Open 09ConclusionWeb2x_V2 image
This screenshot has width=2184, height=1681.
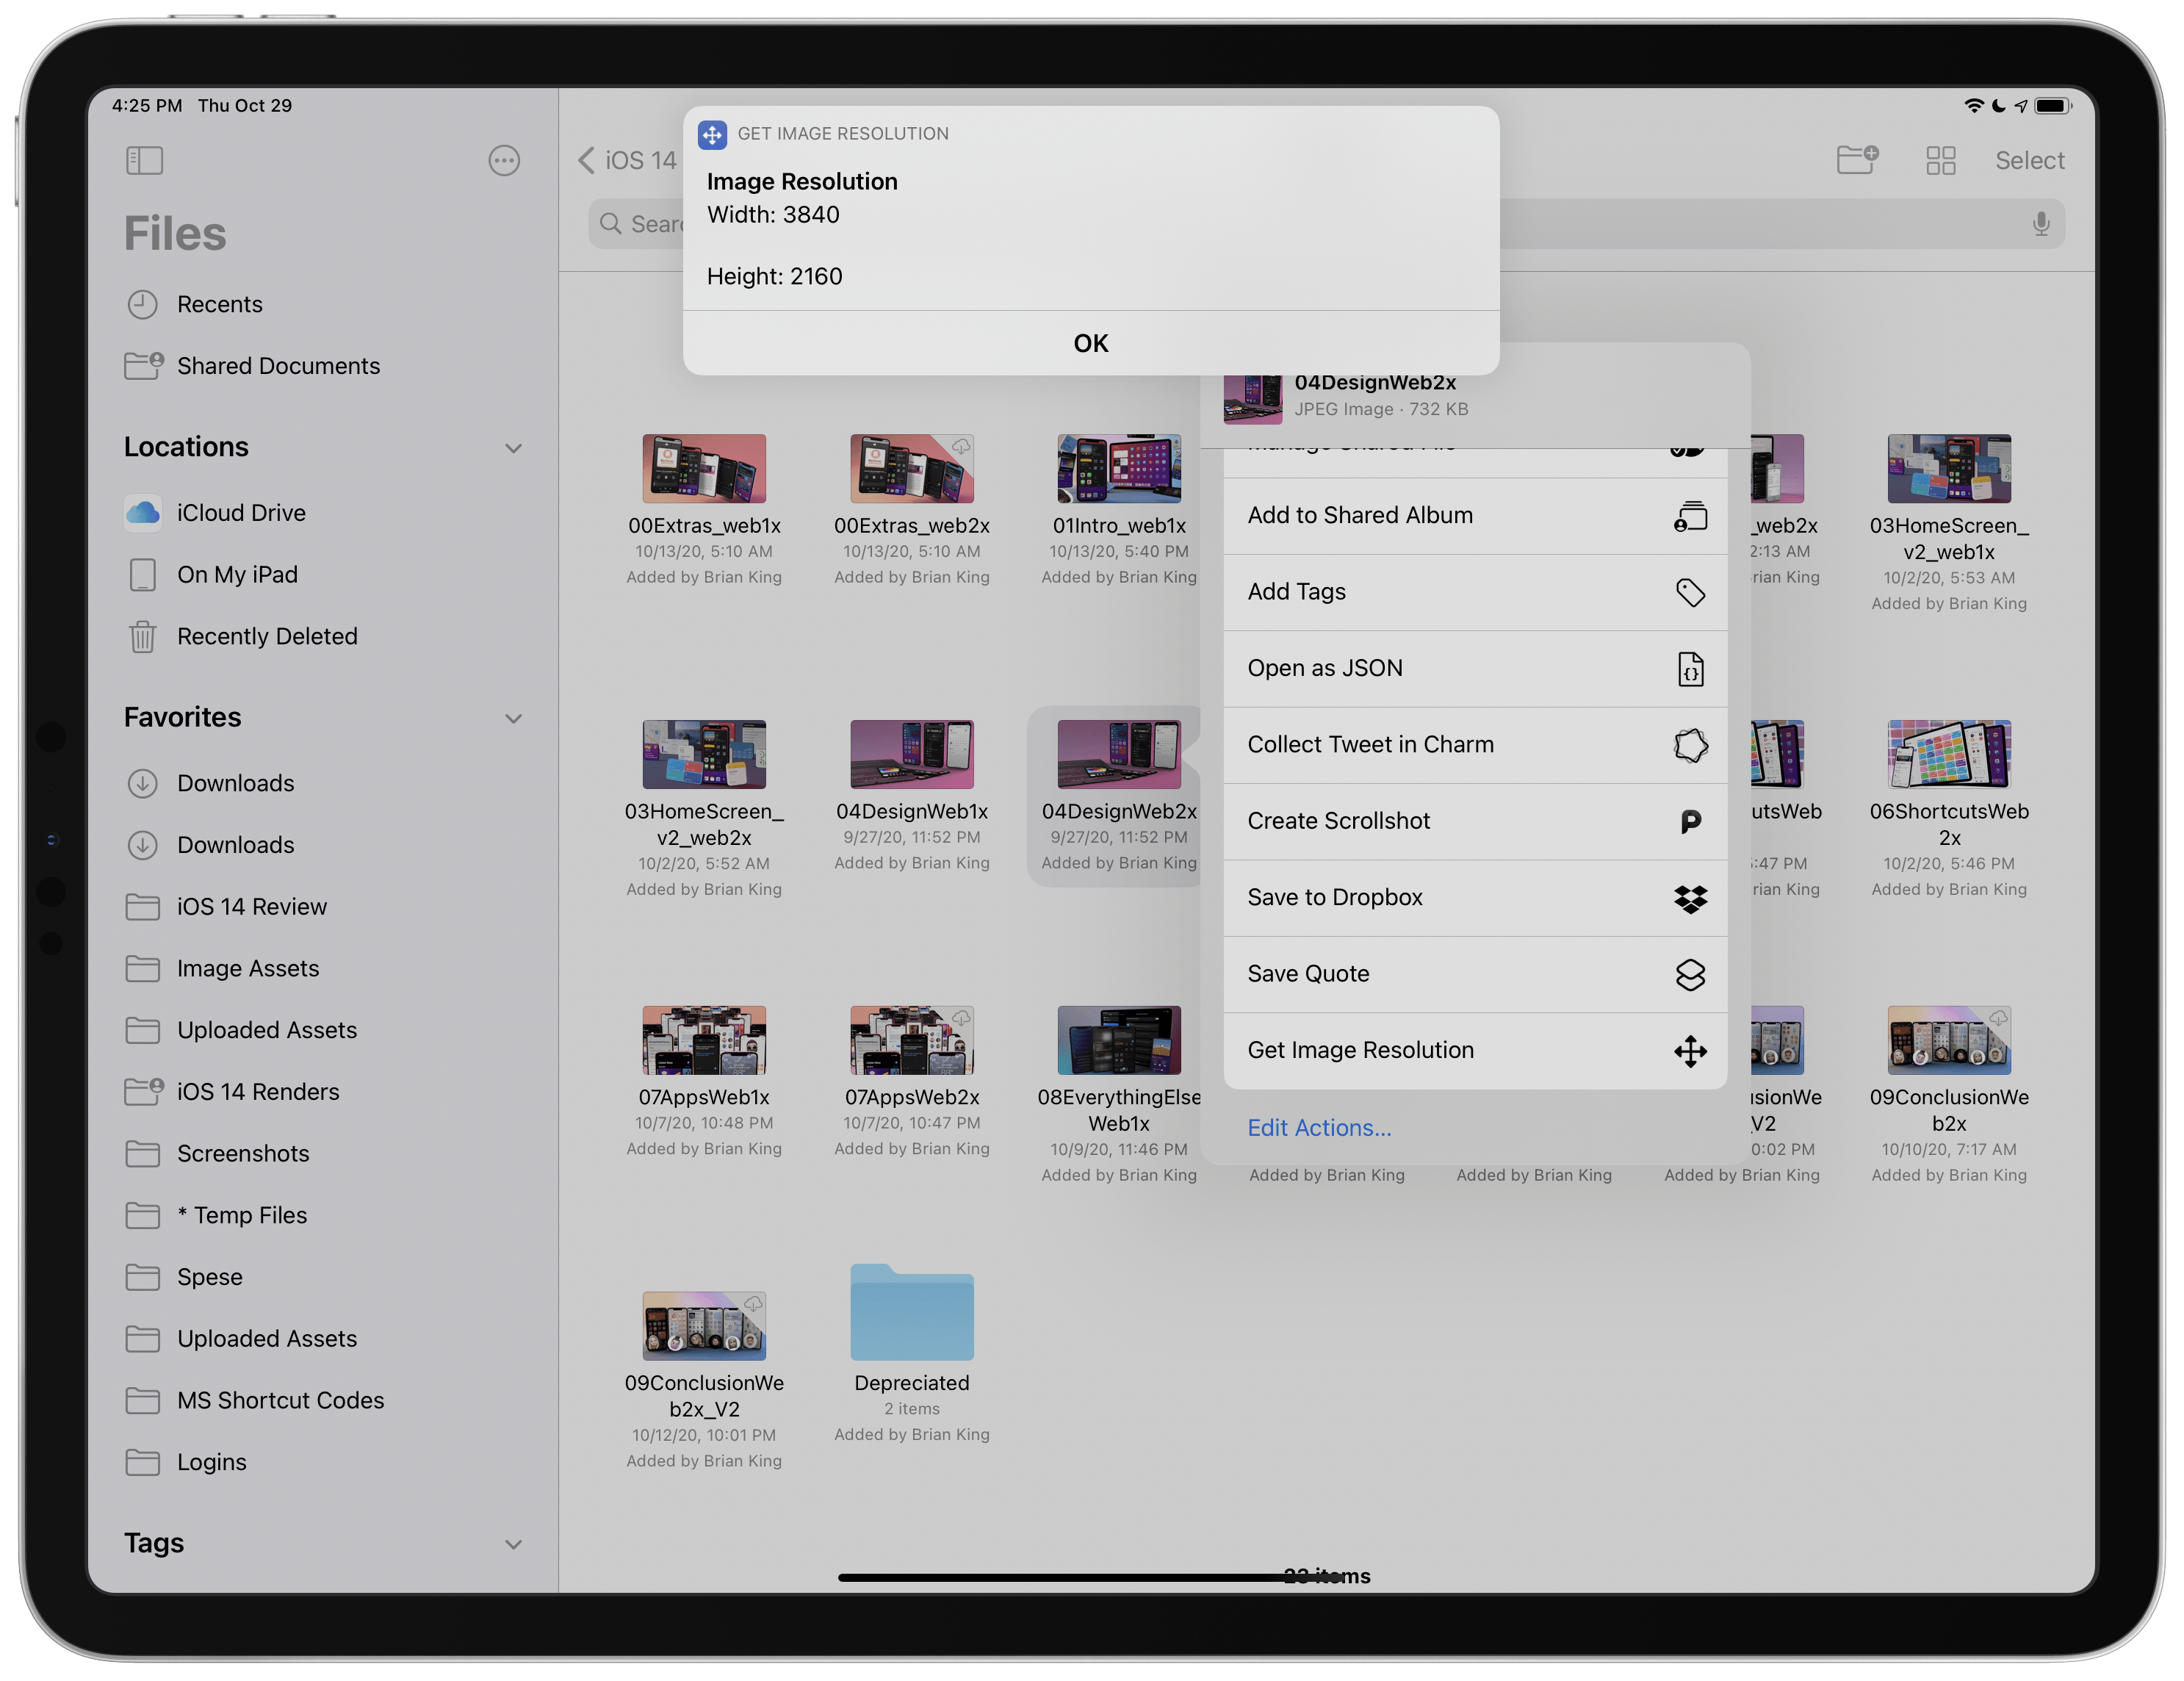pos(704,1326)
